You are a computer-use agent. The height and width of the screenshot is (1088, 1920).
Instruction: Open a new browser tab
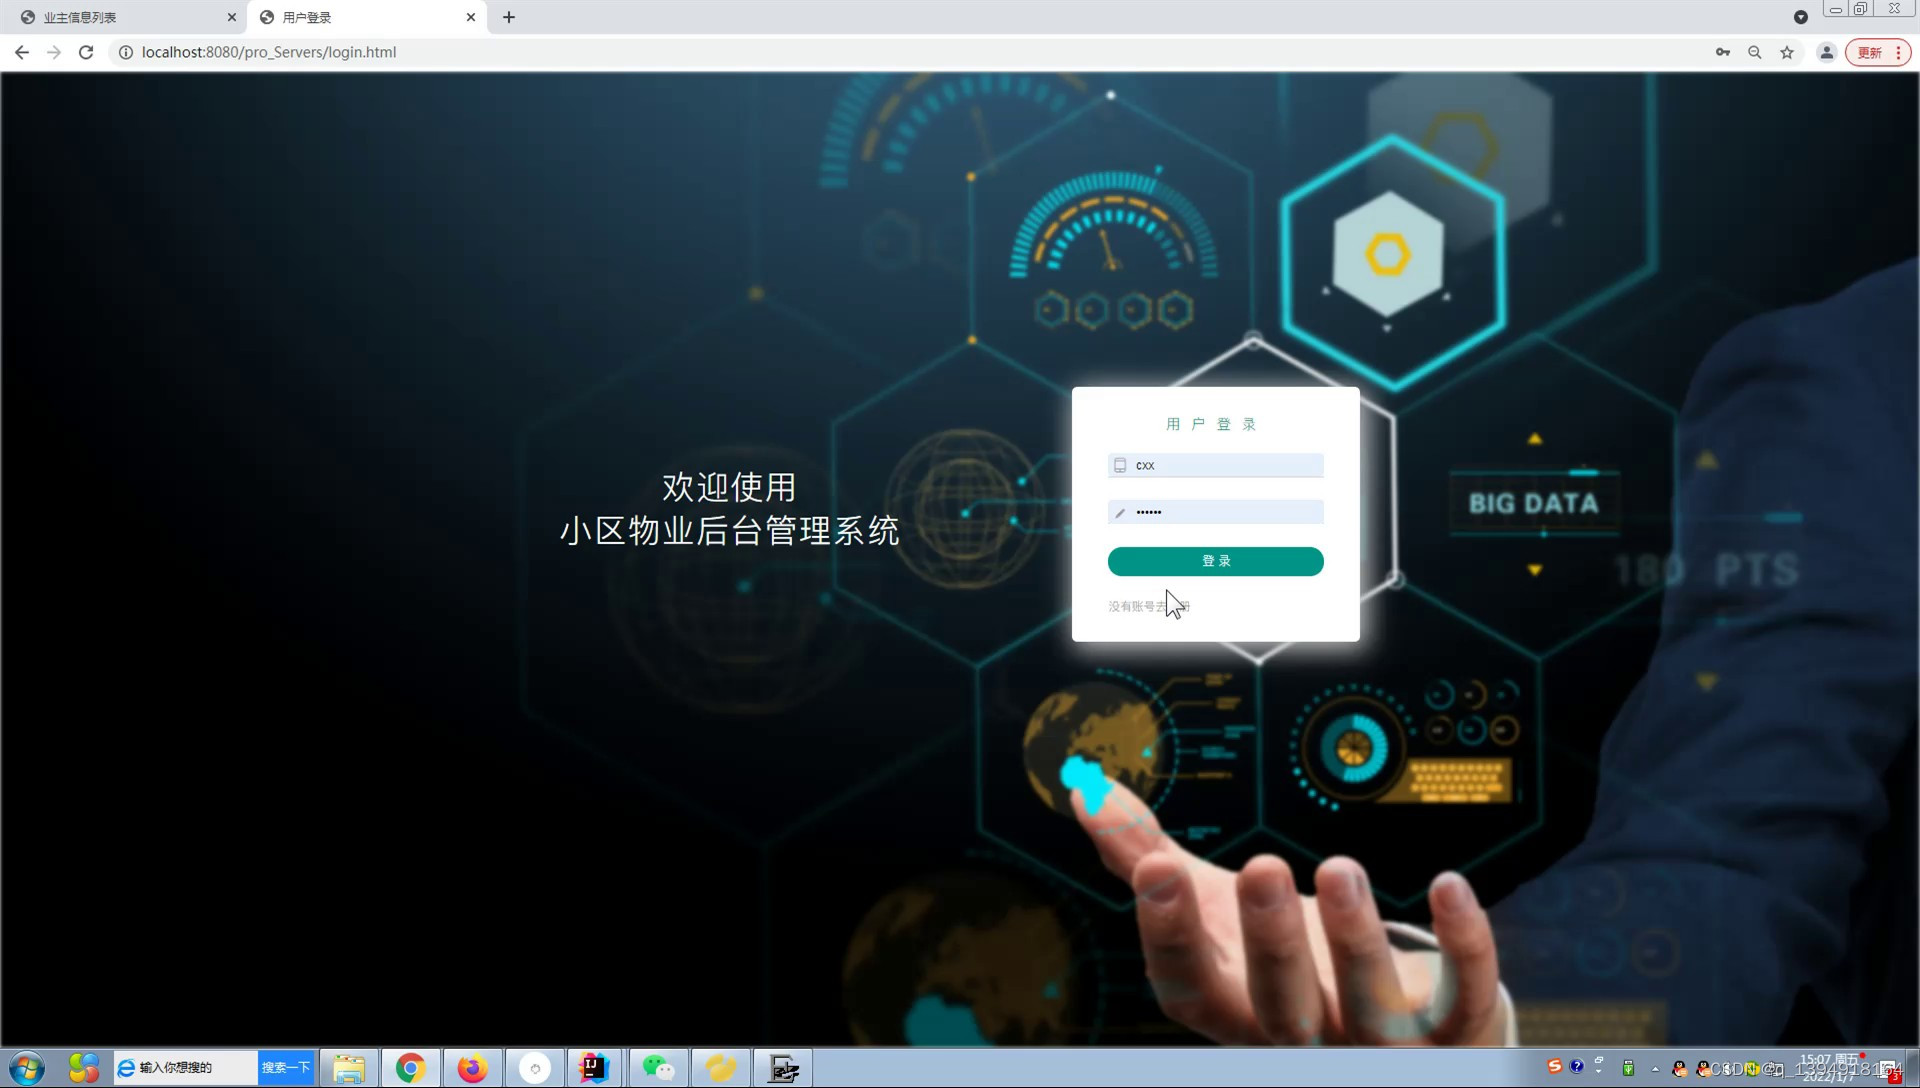509,17
